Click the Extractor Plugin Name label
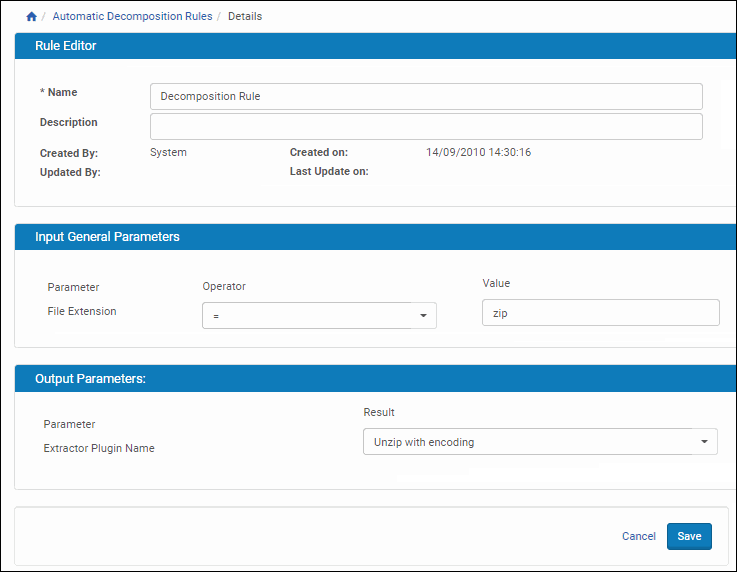 [99, 449]
